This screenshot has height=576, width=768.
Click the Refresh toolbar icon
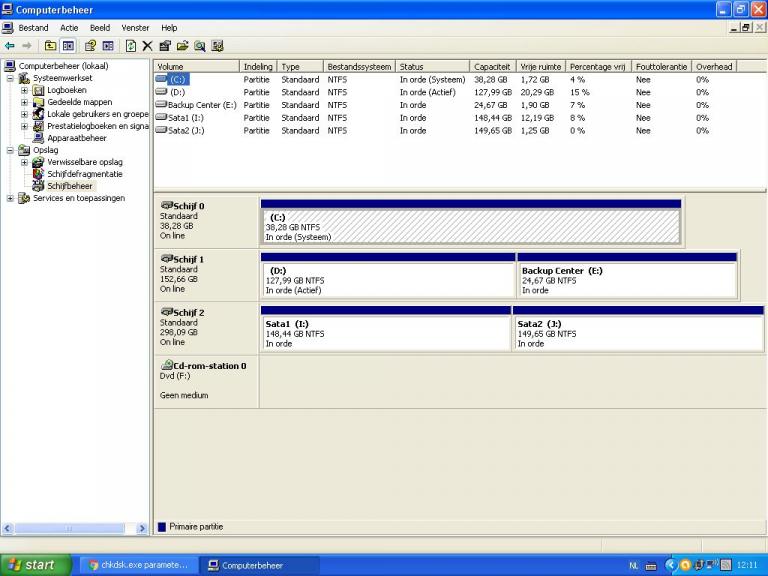(x=130, y=45)
